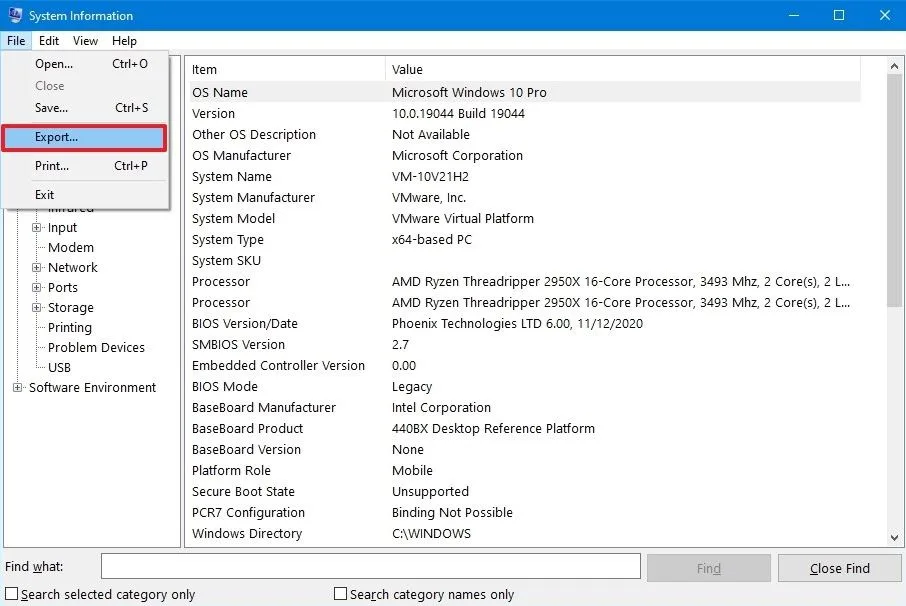The image size is (906, 606).
Task: Select the PCR7 Configuration row
Action: point(525,512)
